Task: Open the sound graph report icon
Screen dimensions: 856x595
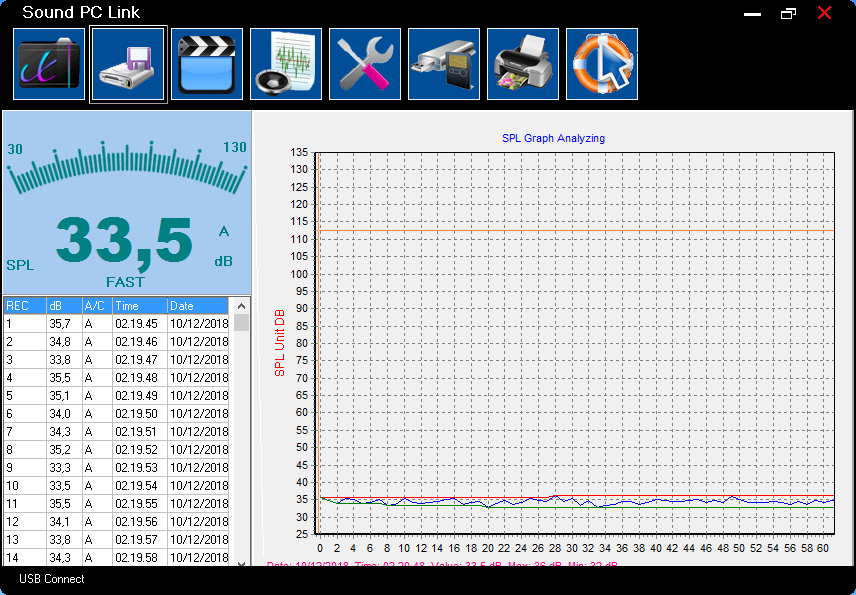Action: 286,64
